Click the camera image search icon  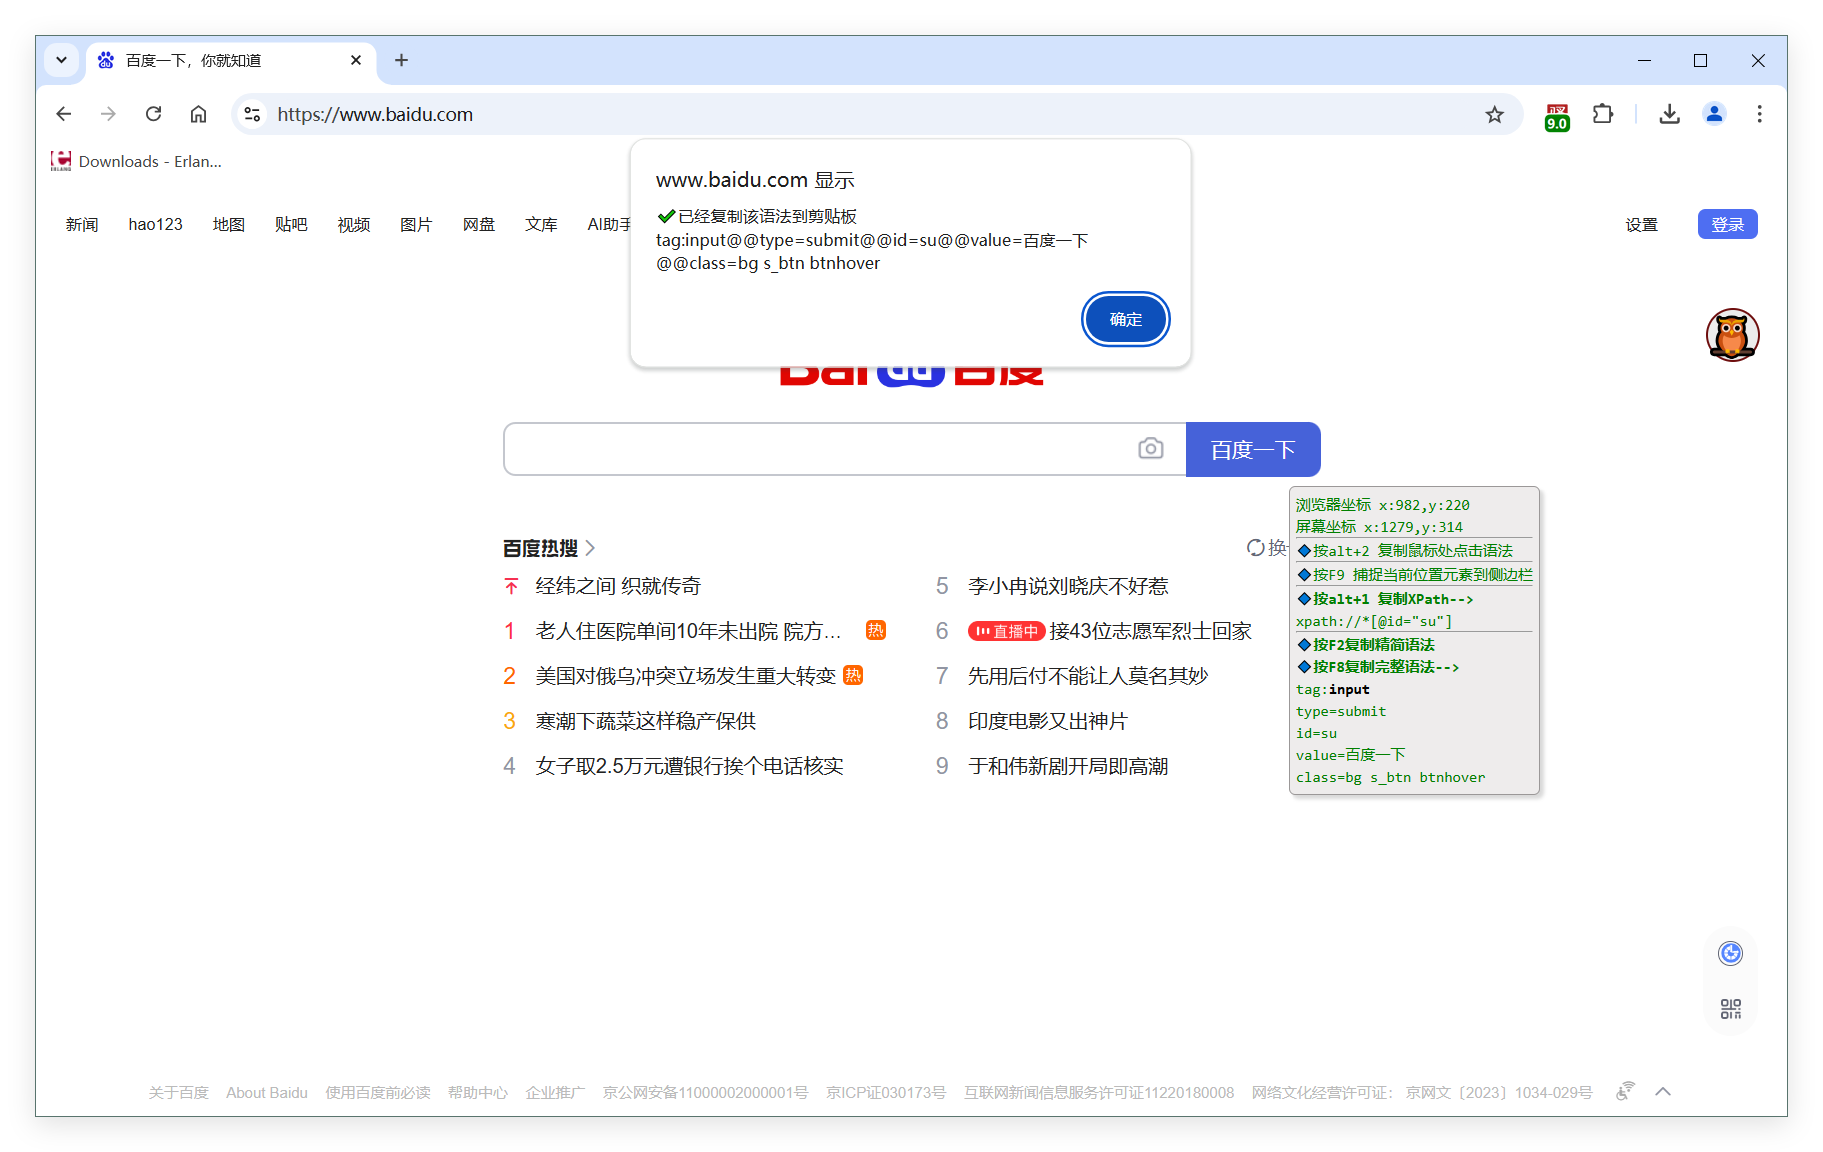point(1151,448)
